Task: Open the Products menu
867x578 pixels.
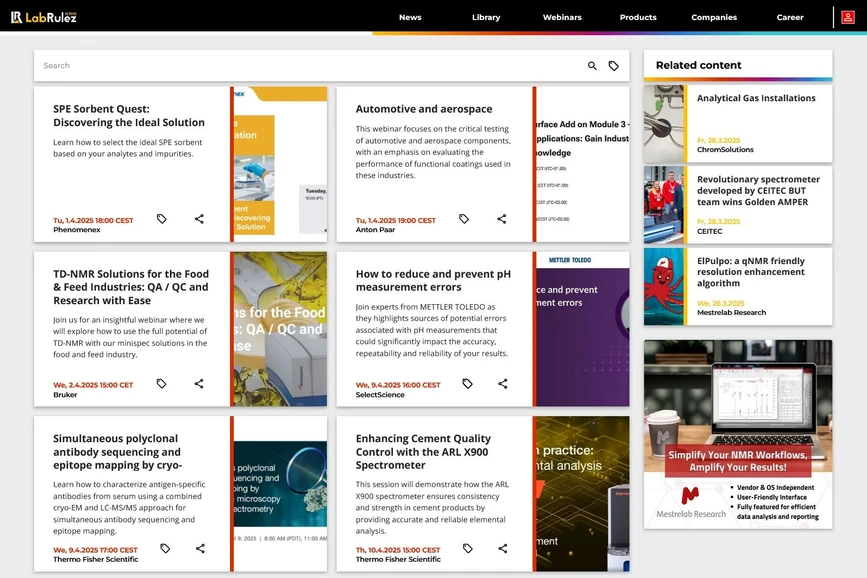Action: (638, 17)
